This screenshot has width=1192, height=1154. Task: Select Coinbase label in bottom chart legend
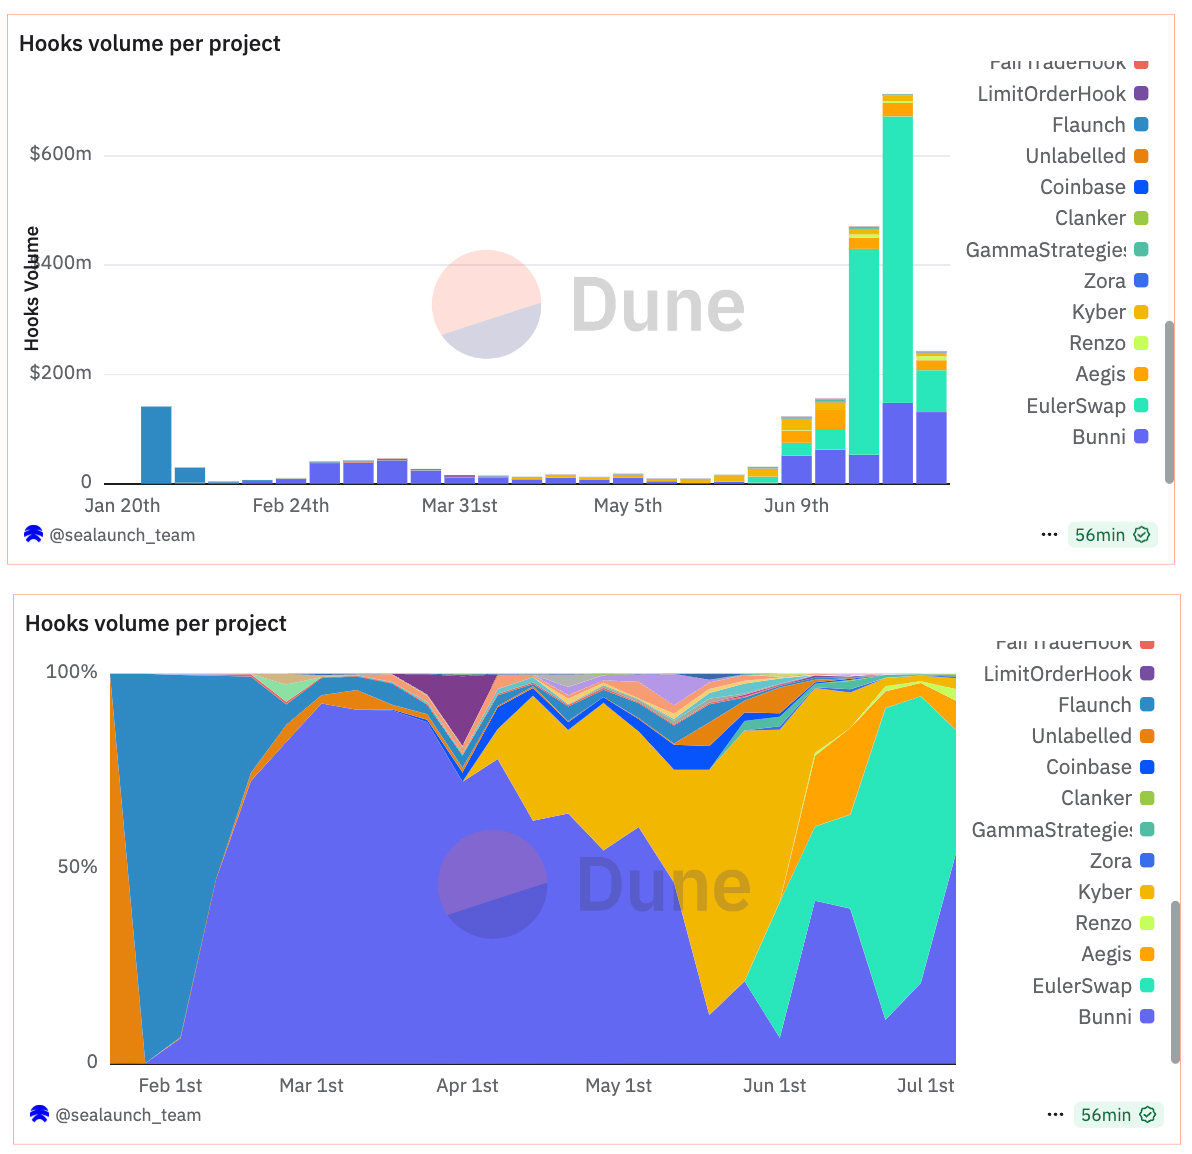click(1089, 767)
